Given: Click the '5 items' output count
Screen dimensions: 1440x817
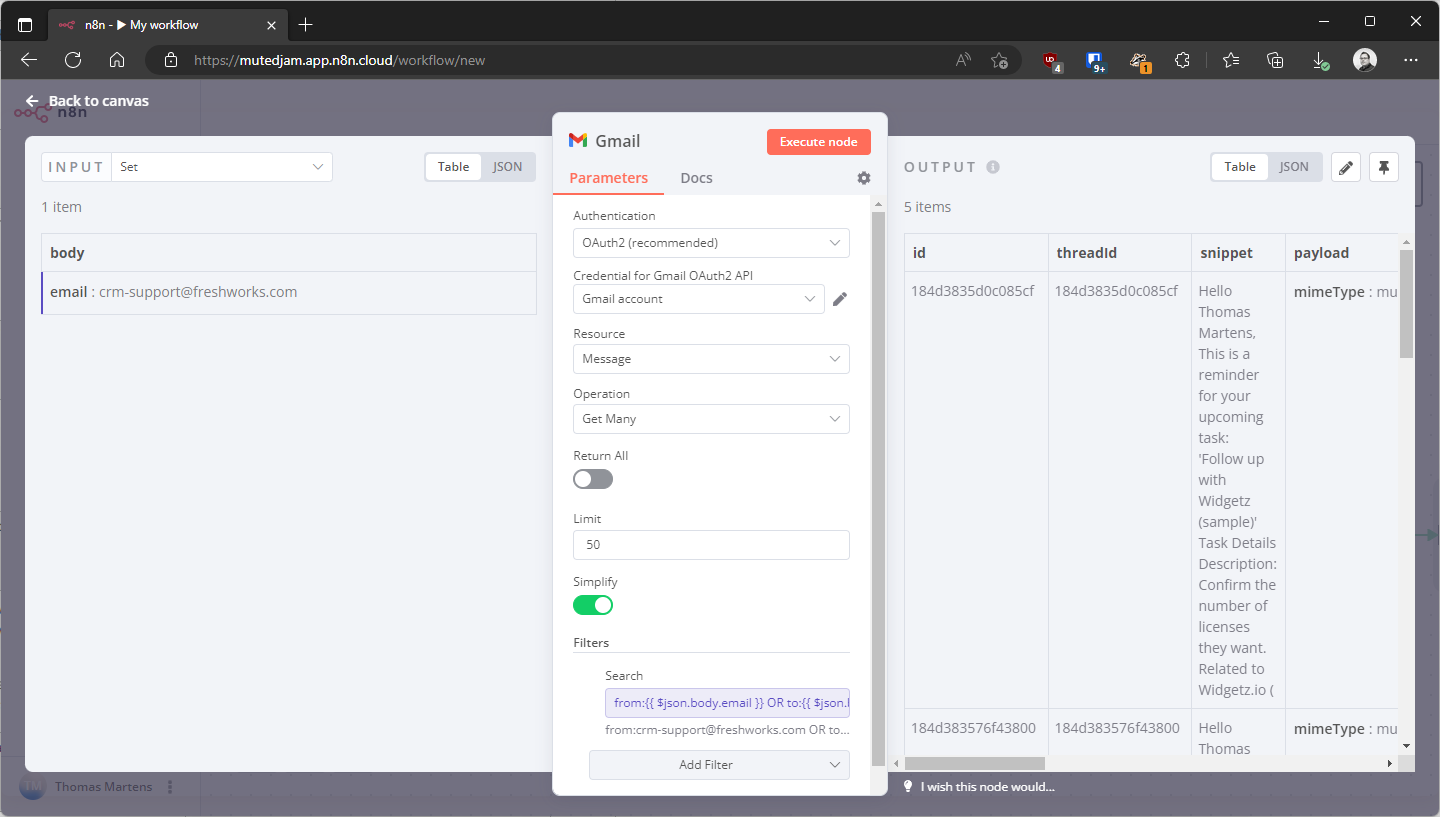Looking at the screenshot, I should (927, 207).
